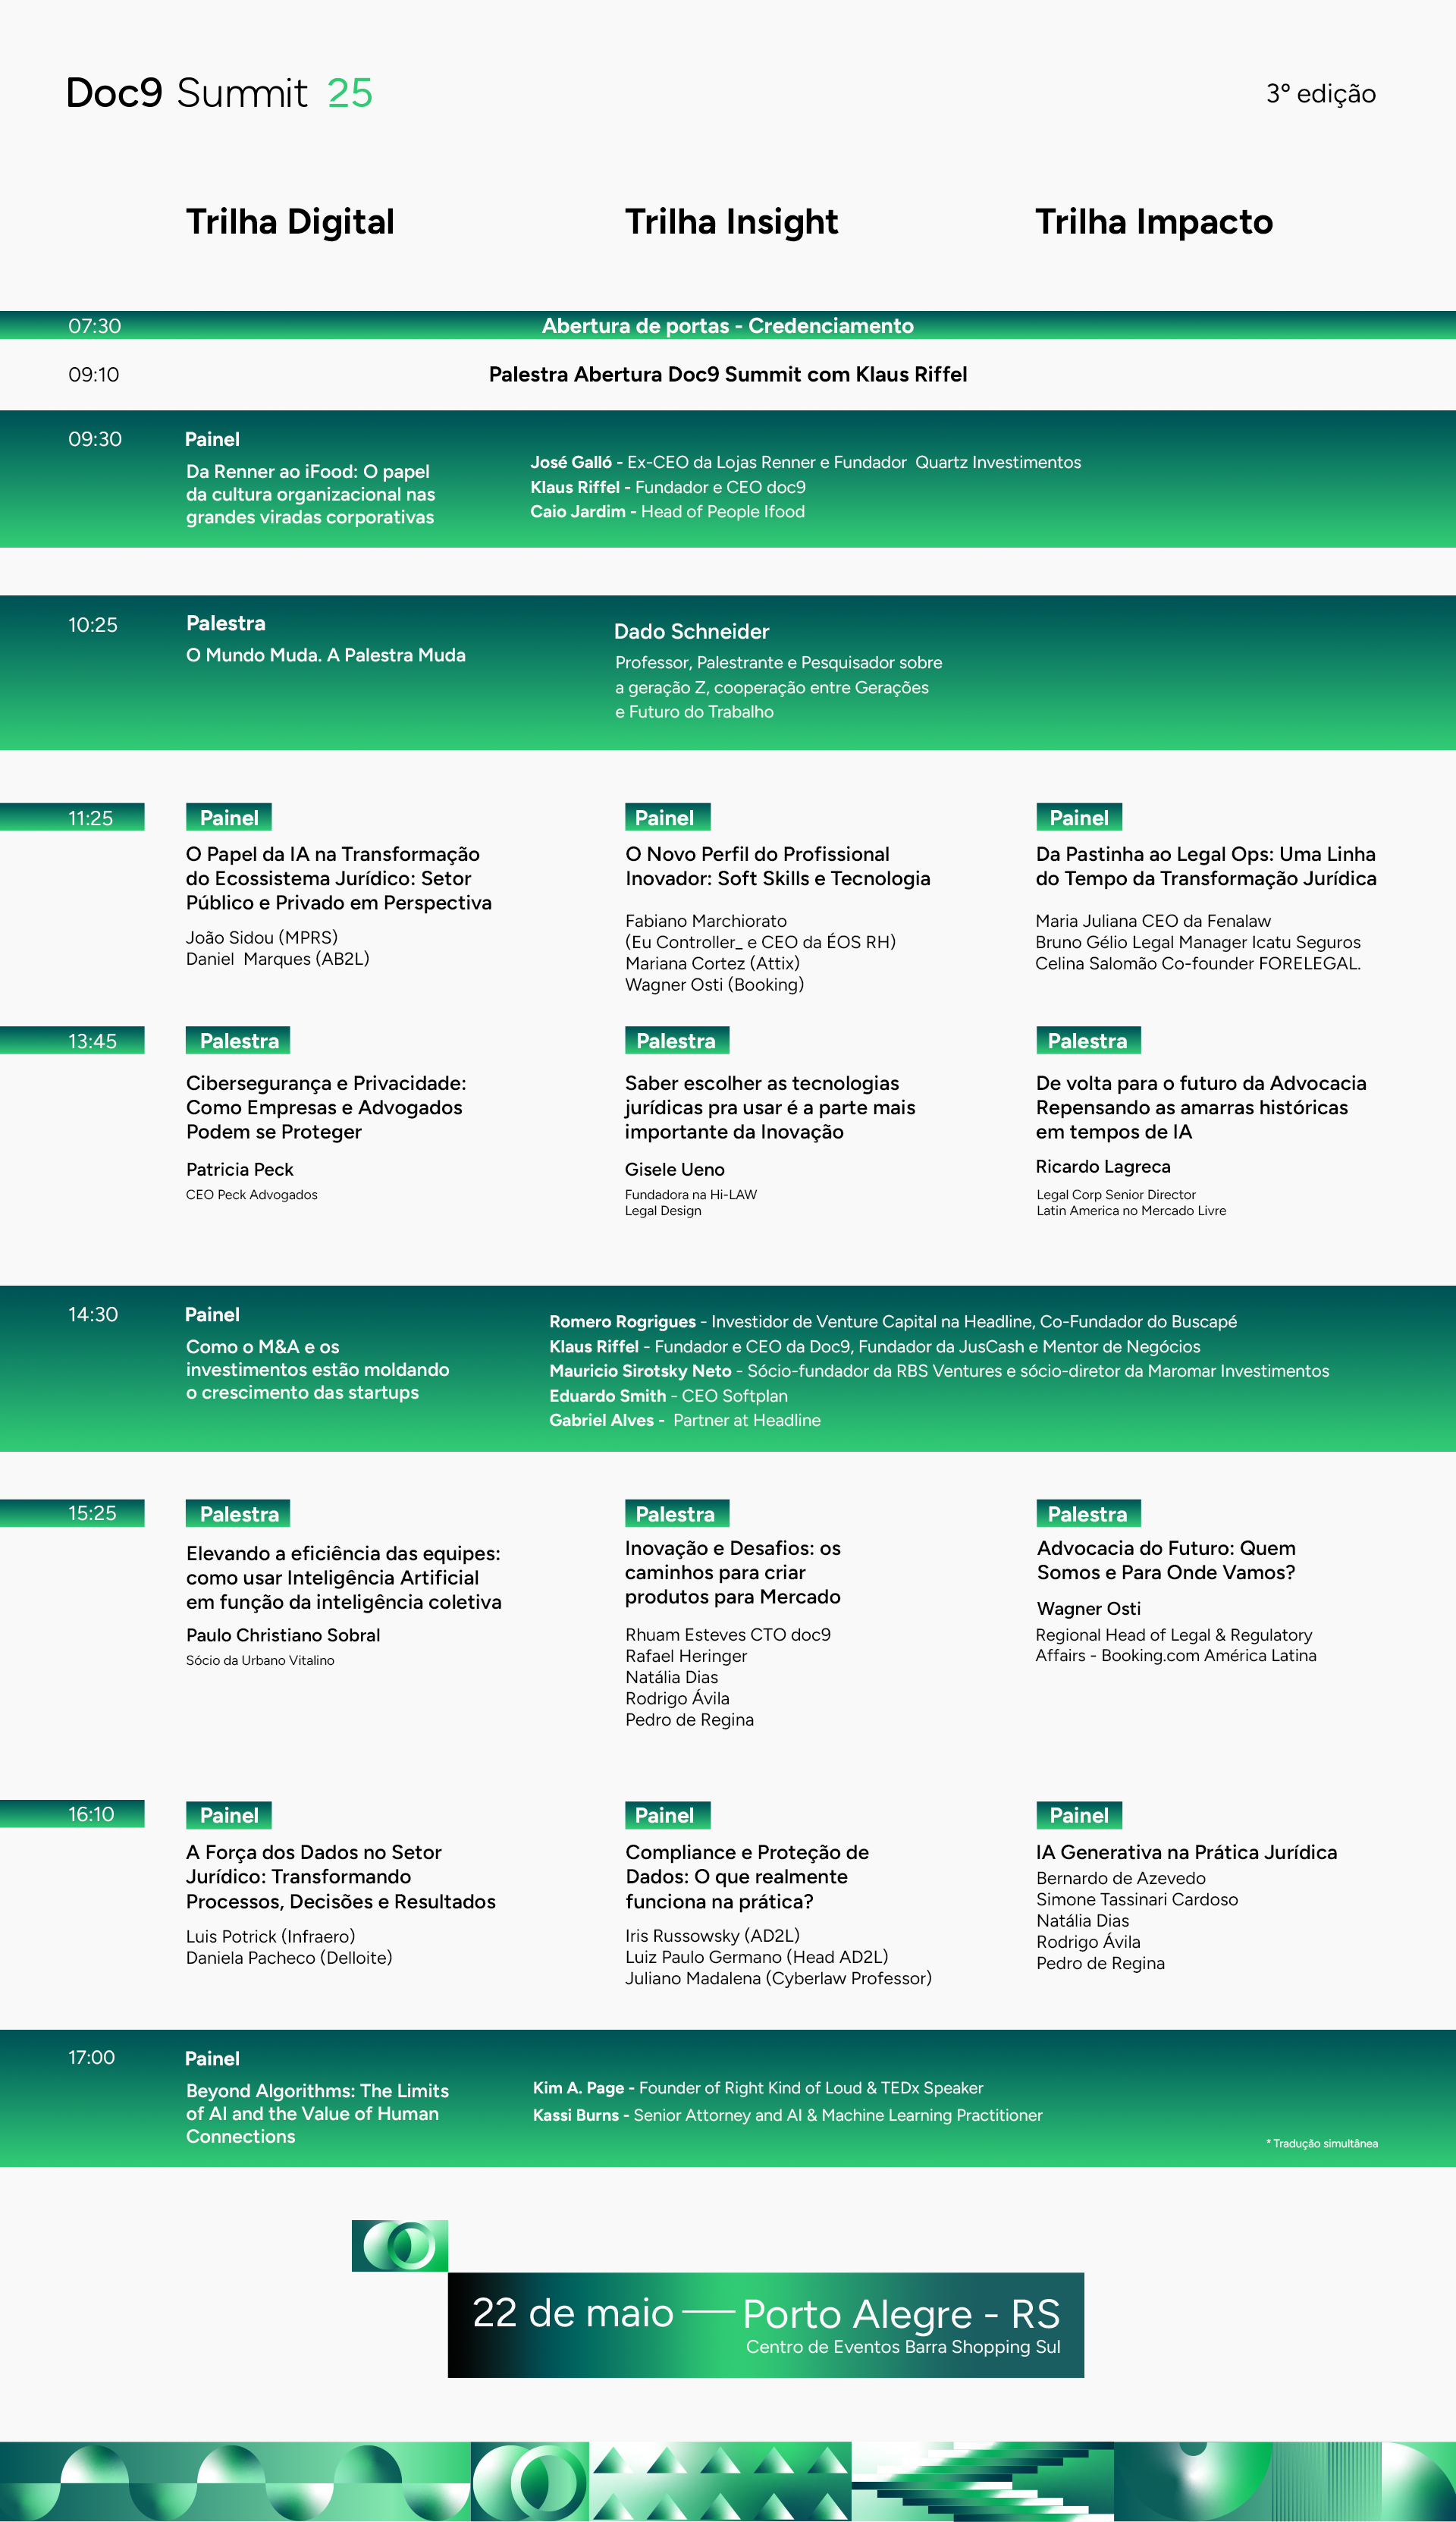Click 'De volta para o futuro da Advocacia' title
The image size is (1456, 2522).
(1201, 1107)
